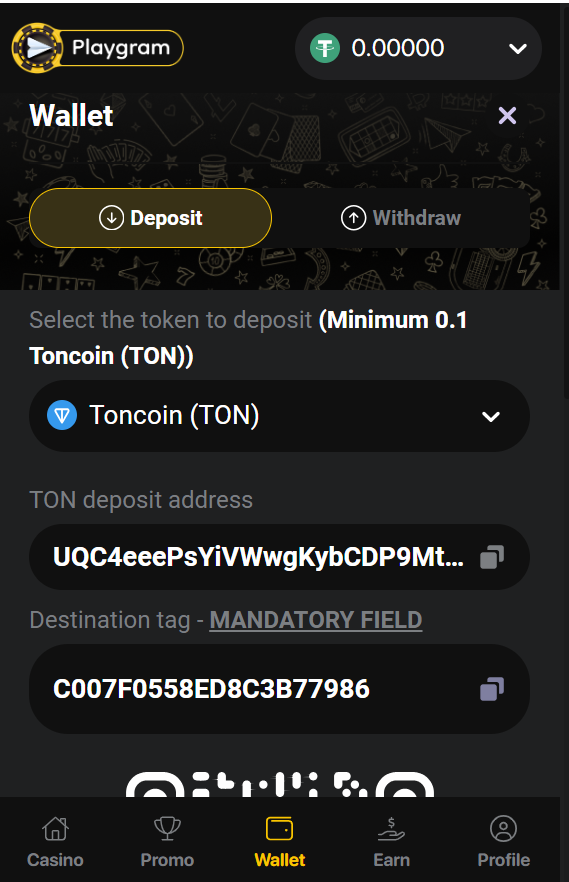Open the Toncoin (TON) token dropdown
569x882 pixels.
point(279,416)
